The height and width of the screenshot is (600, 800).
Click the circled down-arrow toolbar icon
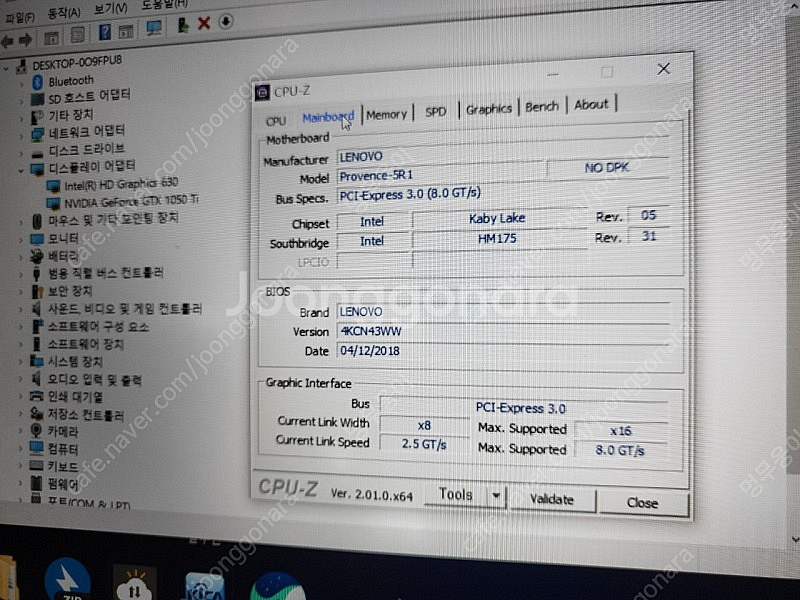[226, 21]
